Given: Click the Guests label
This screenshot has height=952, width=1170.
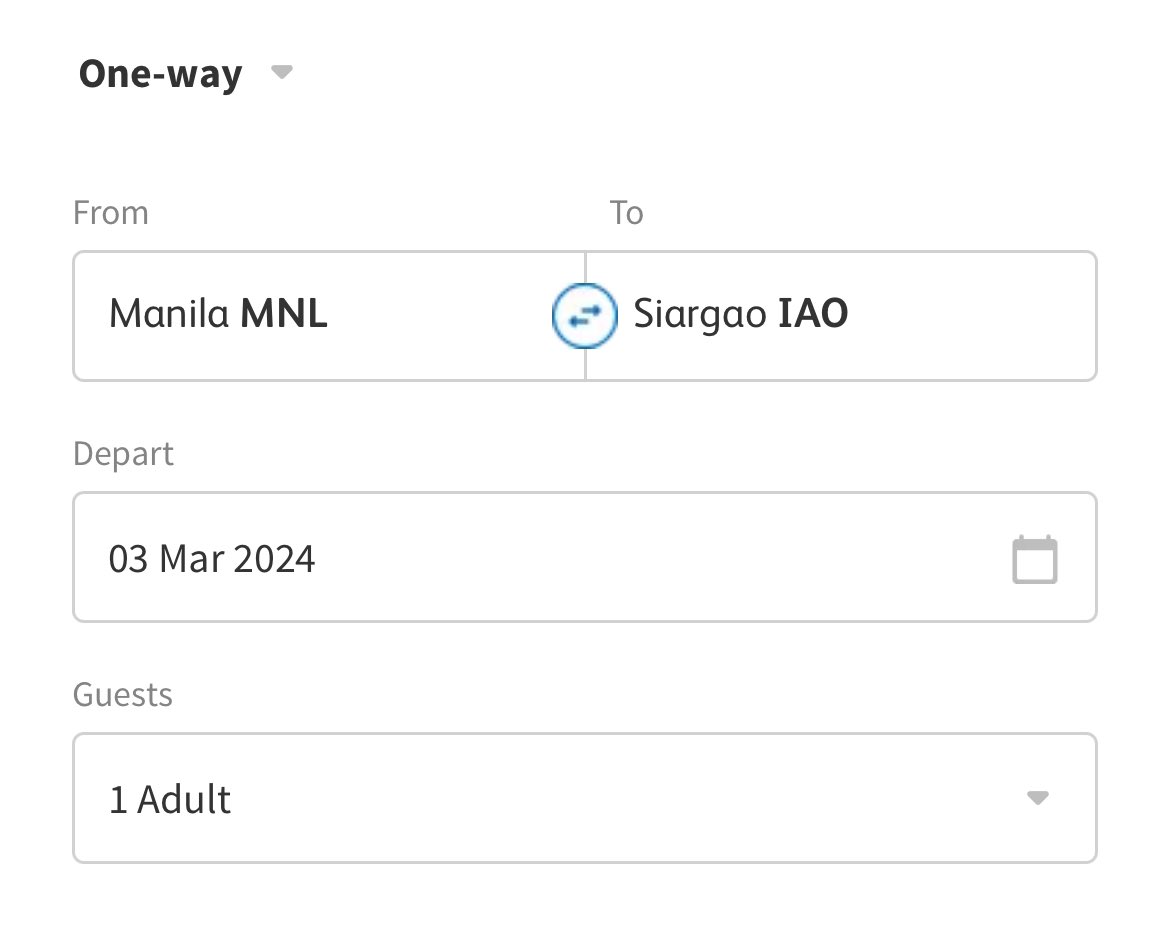Looking at the screenshot, I should (x=123, y=695).
